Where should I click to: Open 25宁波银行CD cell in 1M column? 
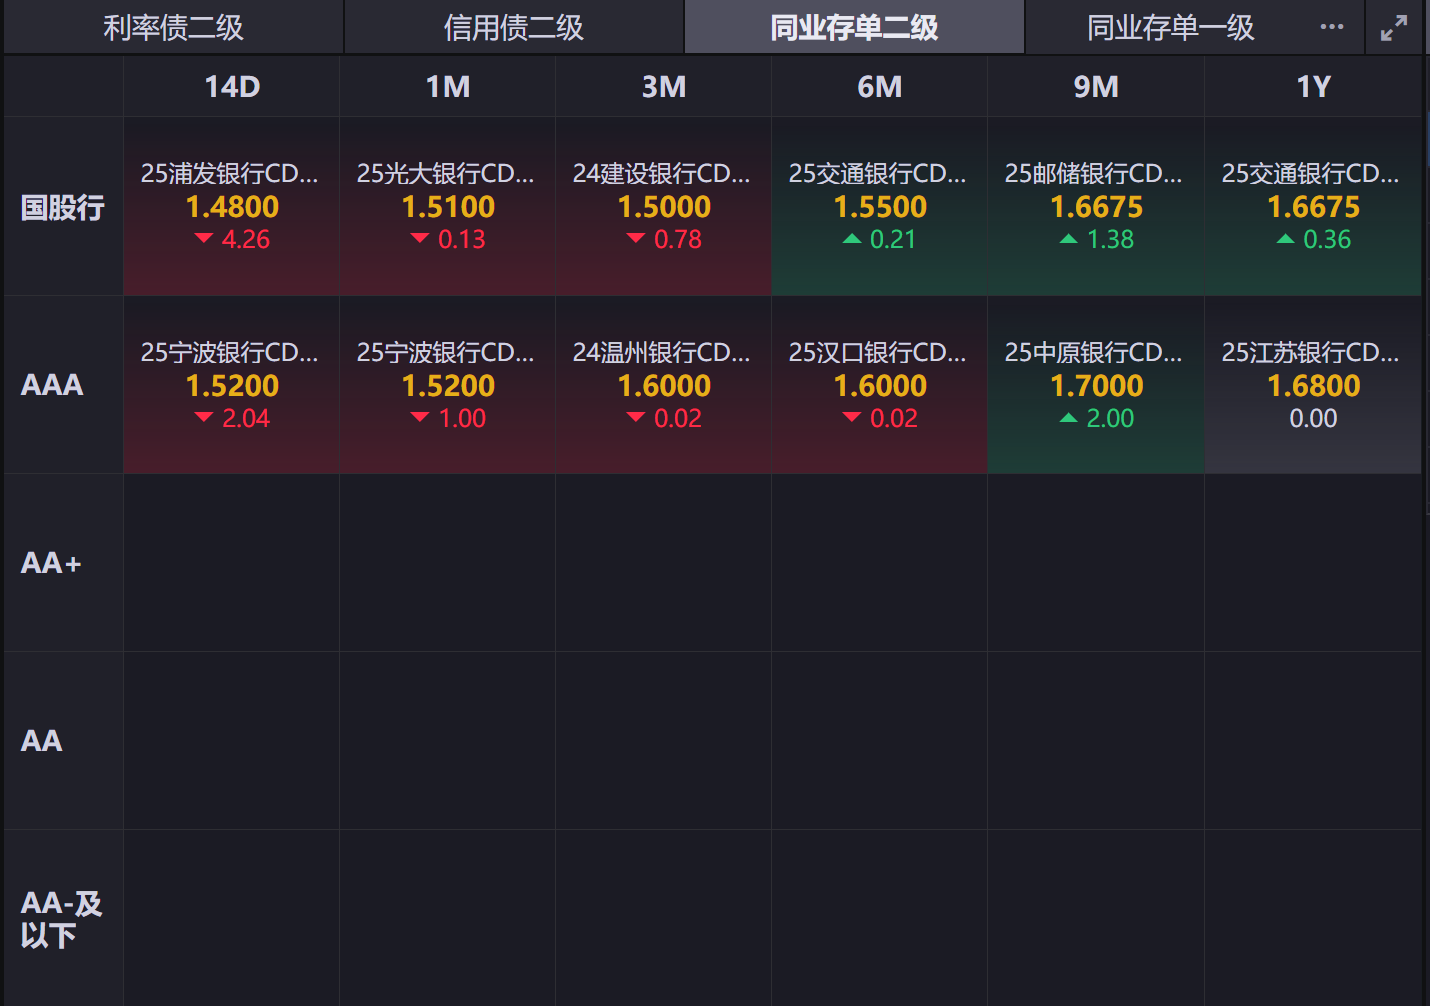[x=448, y=385]
